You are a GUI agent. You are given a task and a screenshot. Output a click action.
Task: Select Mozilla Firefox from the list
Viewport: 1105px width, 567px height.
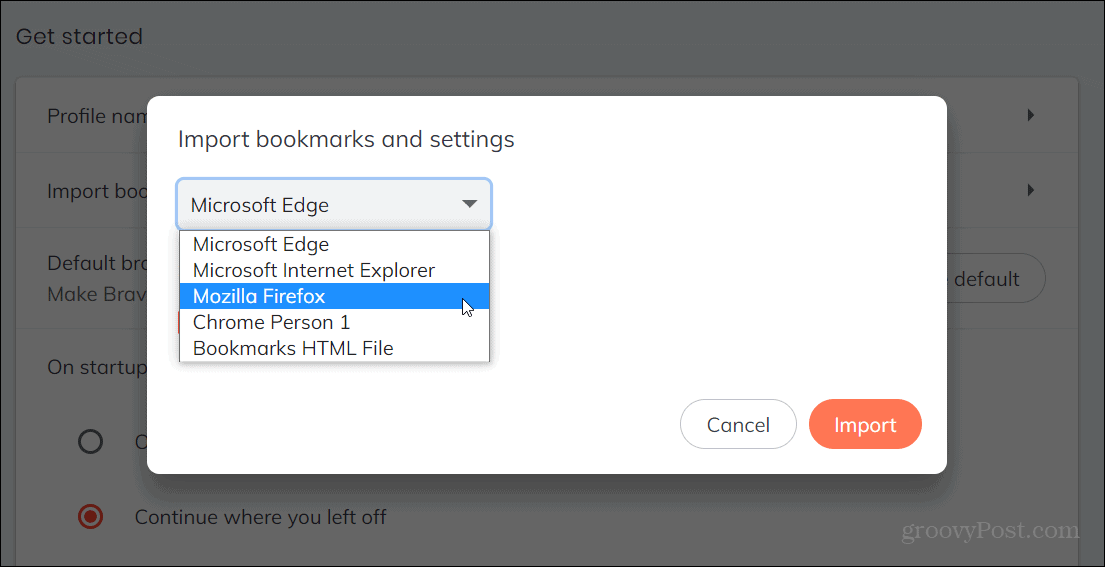(334, 297)
